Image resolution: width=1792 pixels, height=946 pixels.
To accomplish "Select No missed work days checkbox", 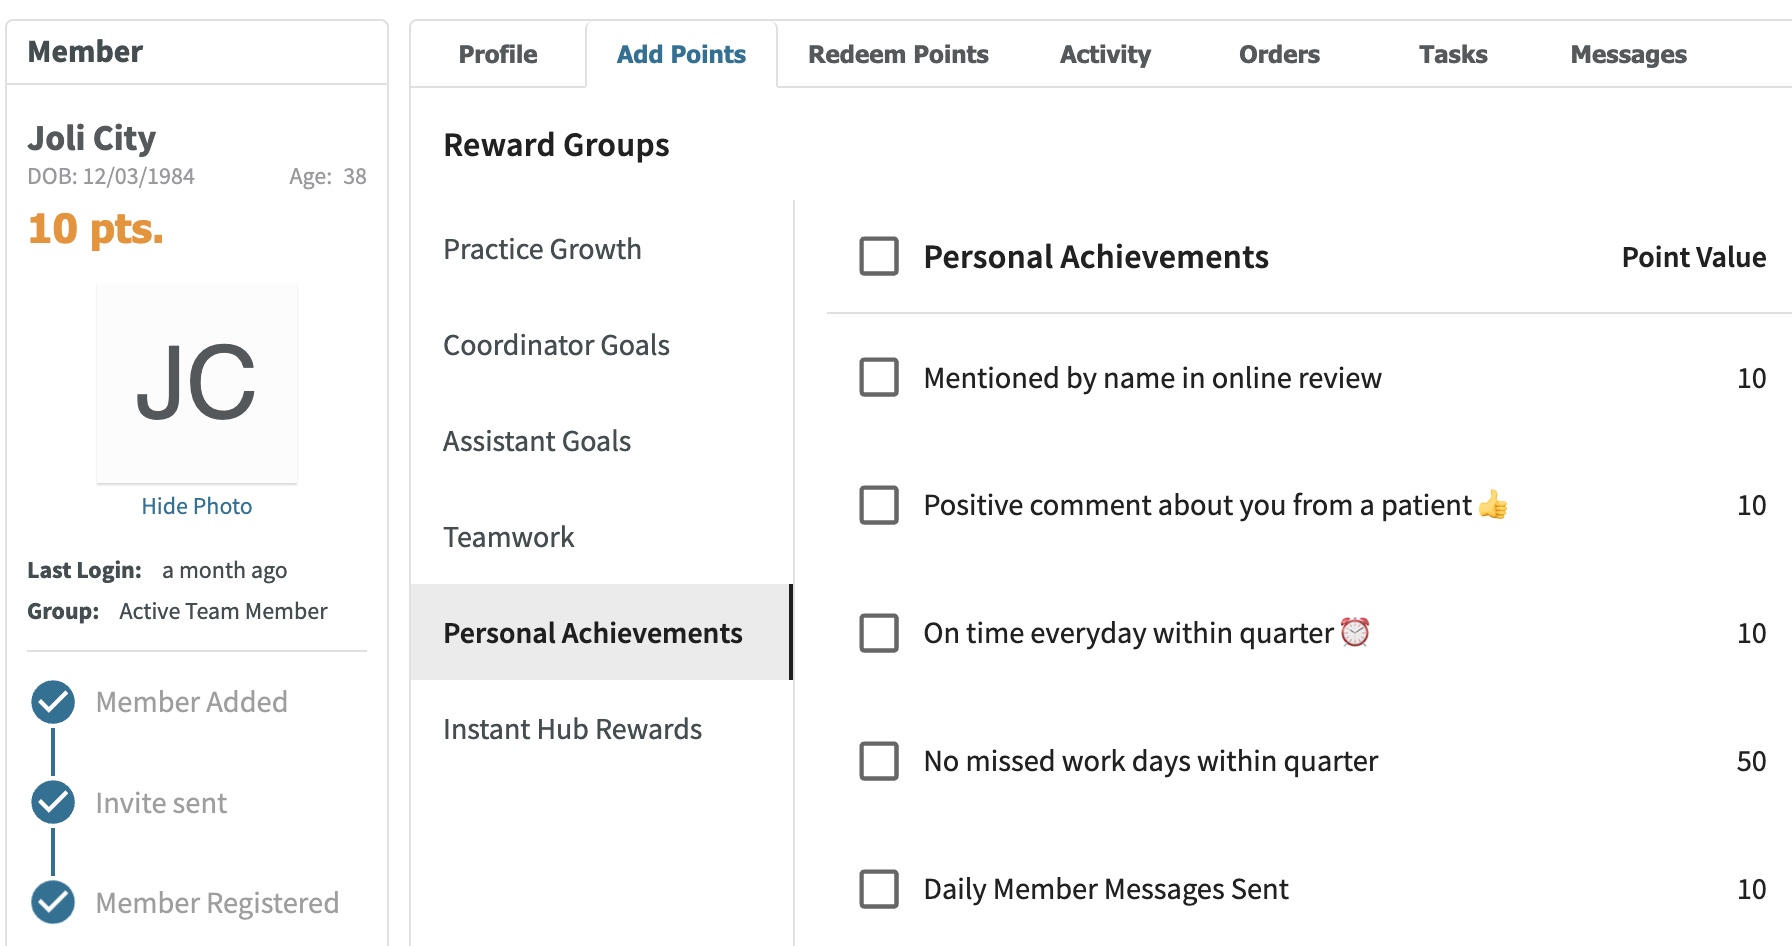I will coord(879,761).
